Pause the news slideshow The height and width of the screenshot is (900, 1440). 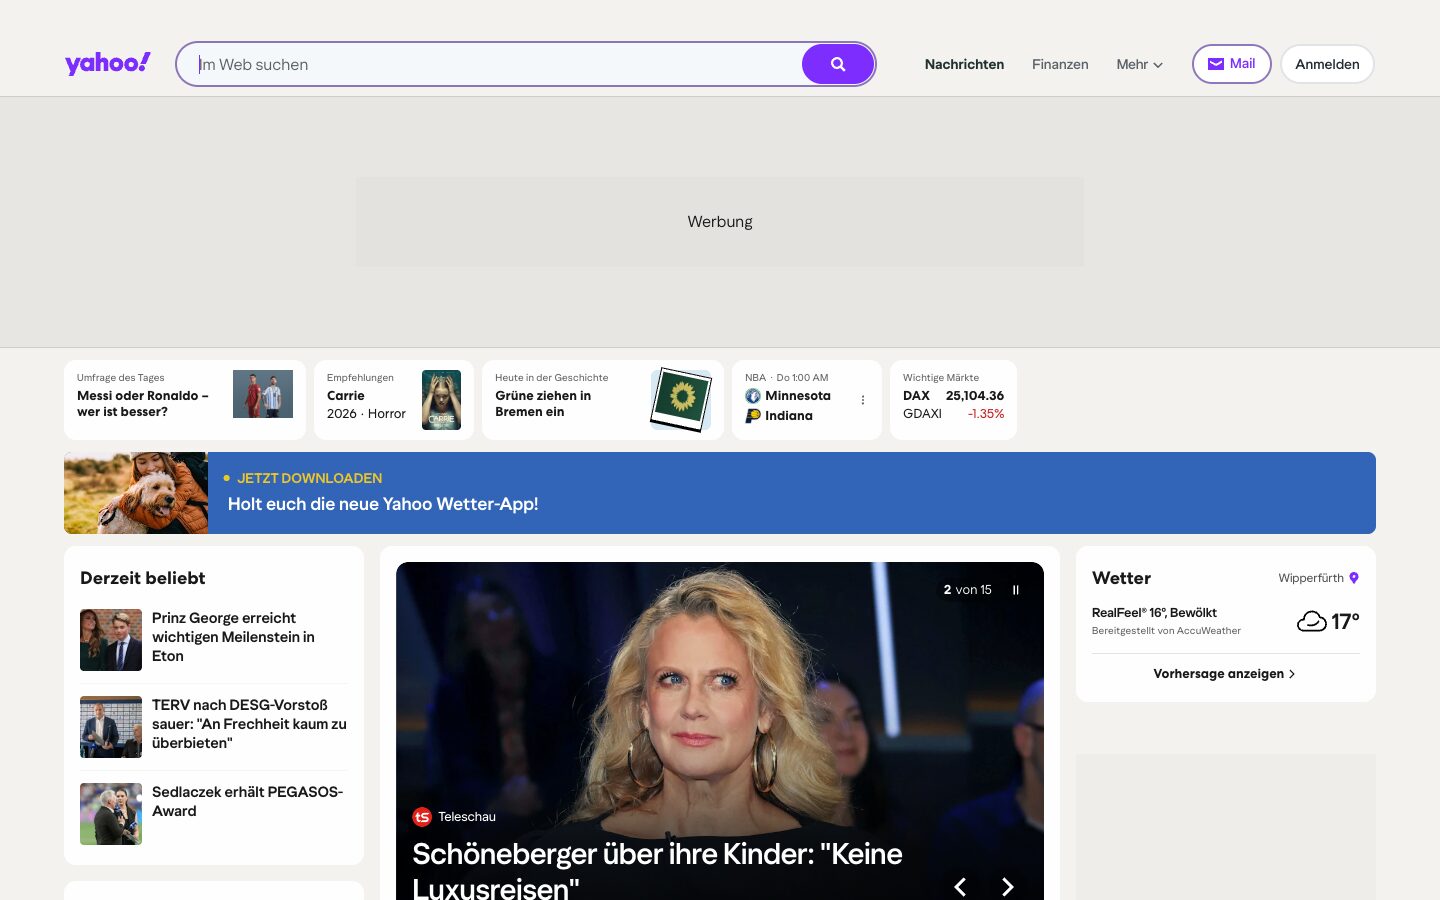(1016, 590)
